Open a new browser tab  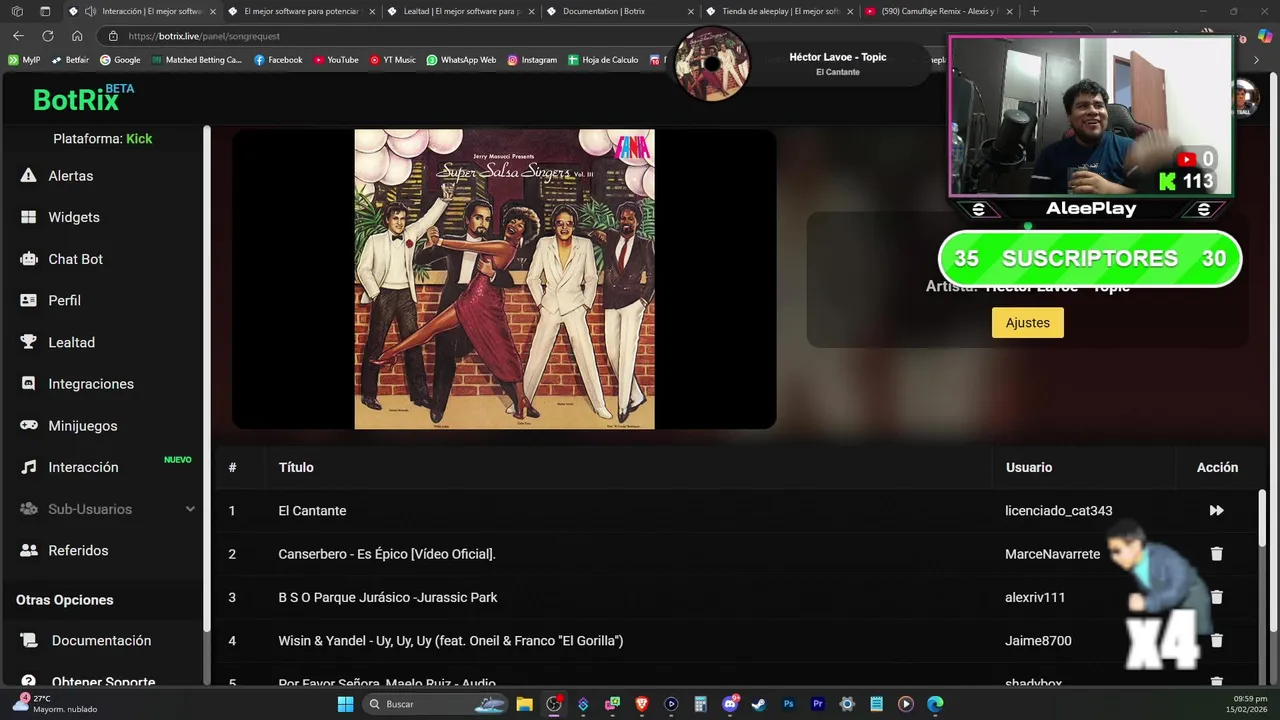pos(1034,11)
